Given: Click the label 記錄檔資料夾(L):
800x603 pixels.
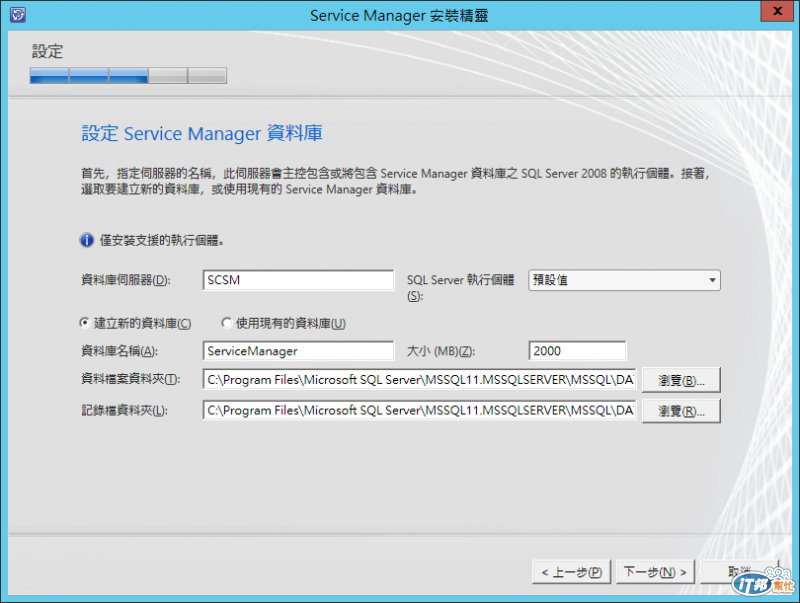Looking at the screenshot, I should point(124,411).
